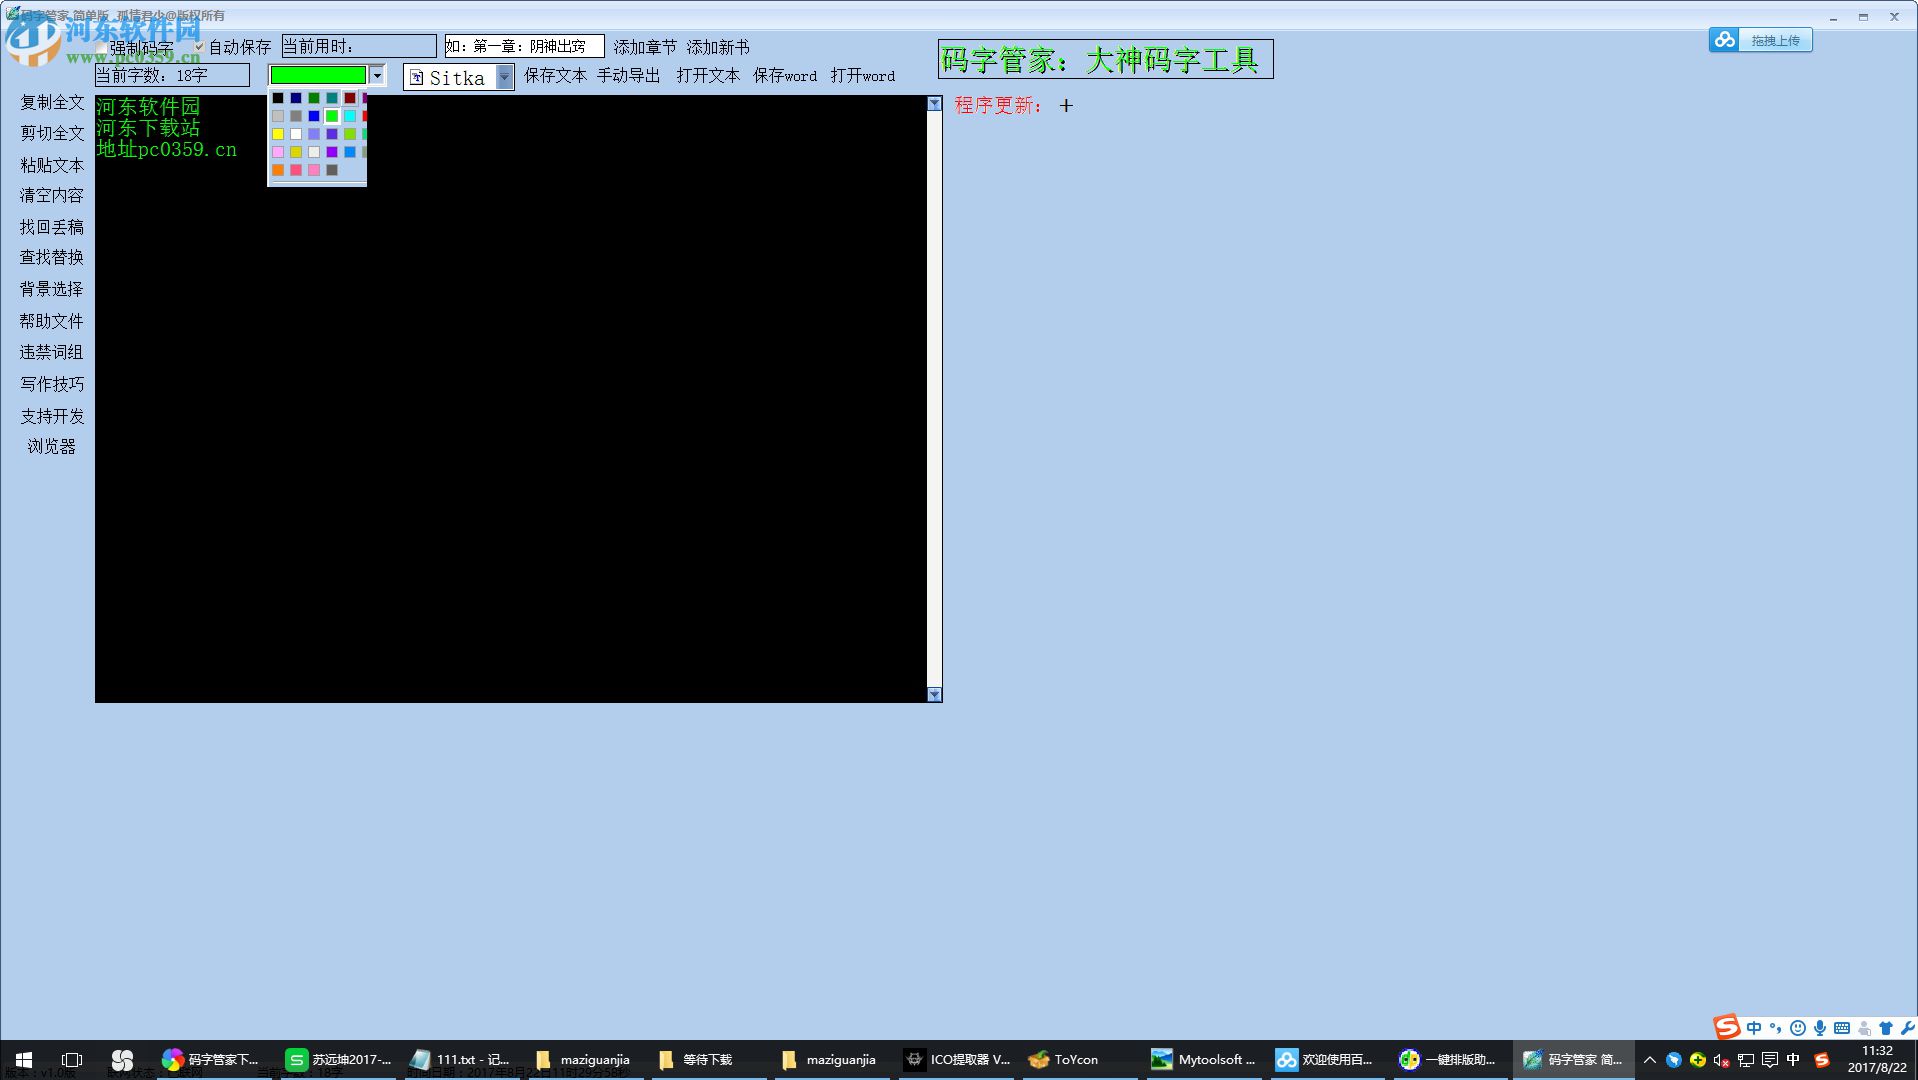Click the chapter name input field

(x=524, y=46)
